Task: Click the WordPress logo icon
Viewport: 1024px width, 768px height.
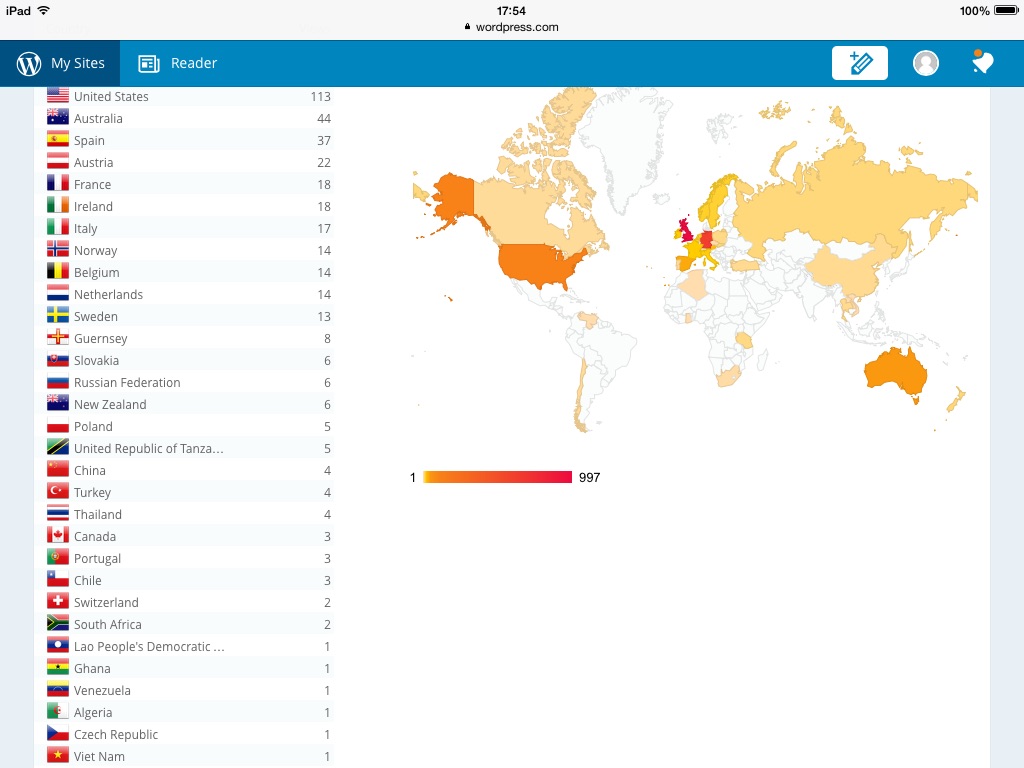Action: tap(29, 63)
